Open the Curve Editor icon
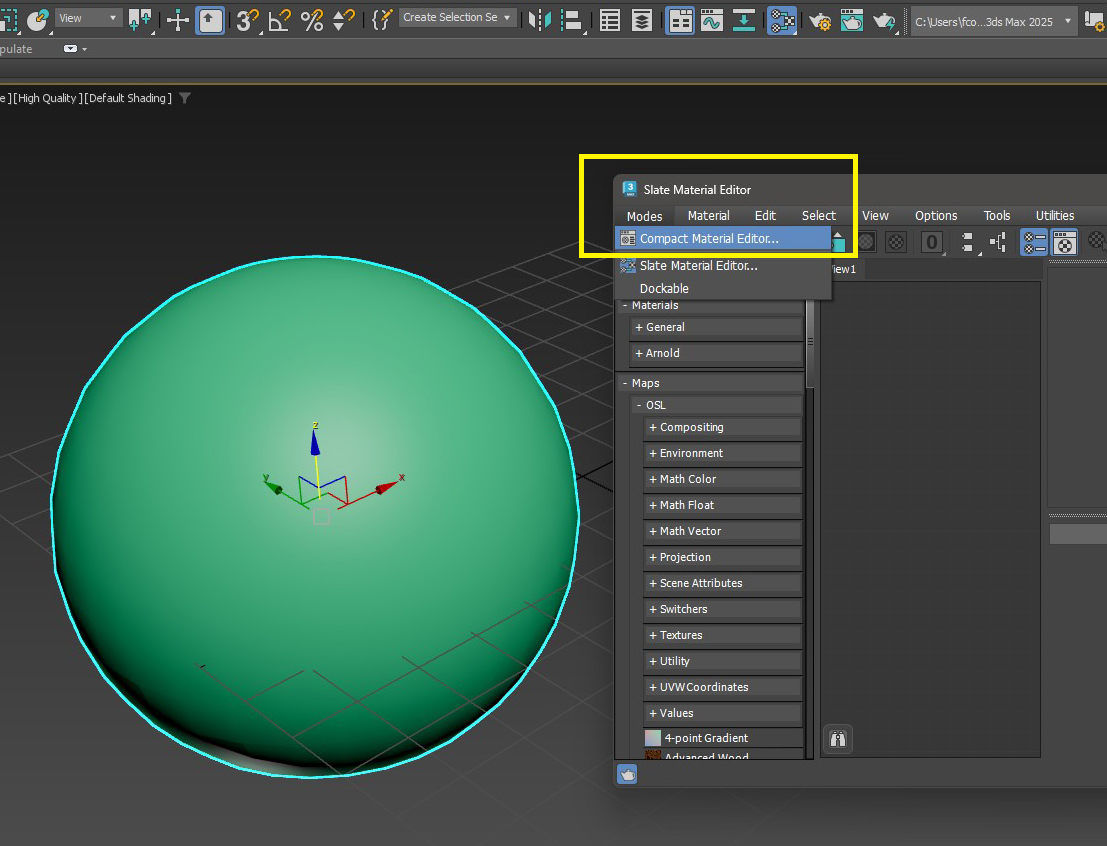 click(712, 20)
